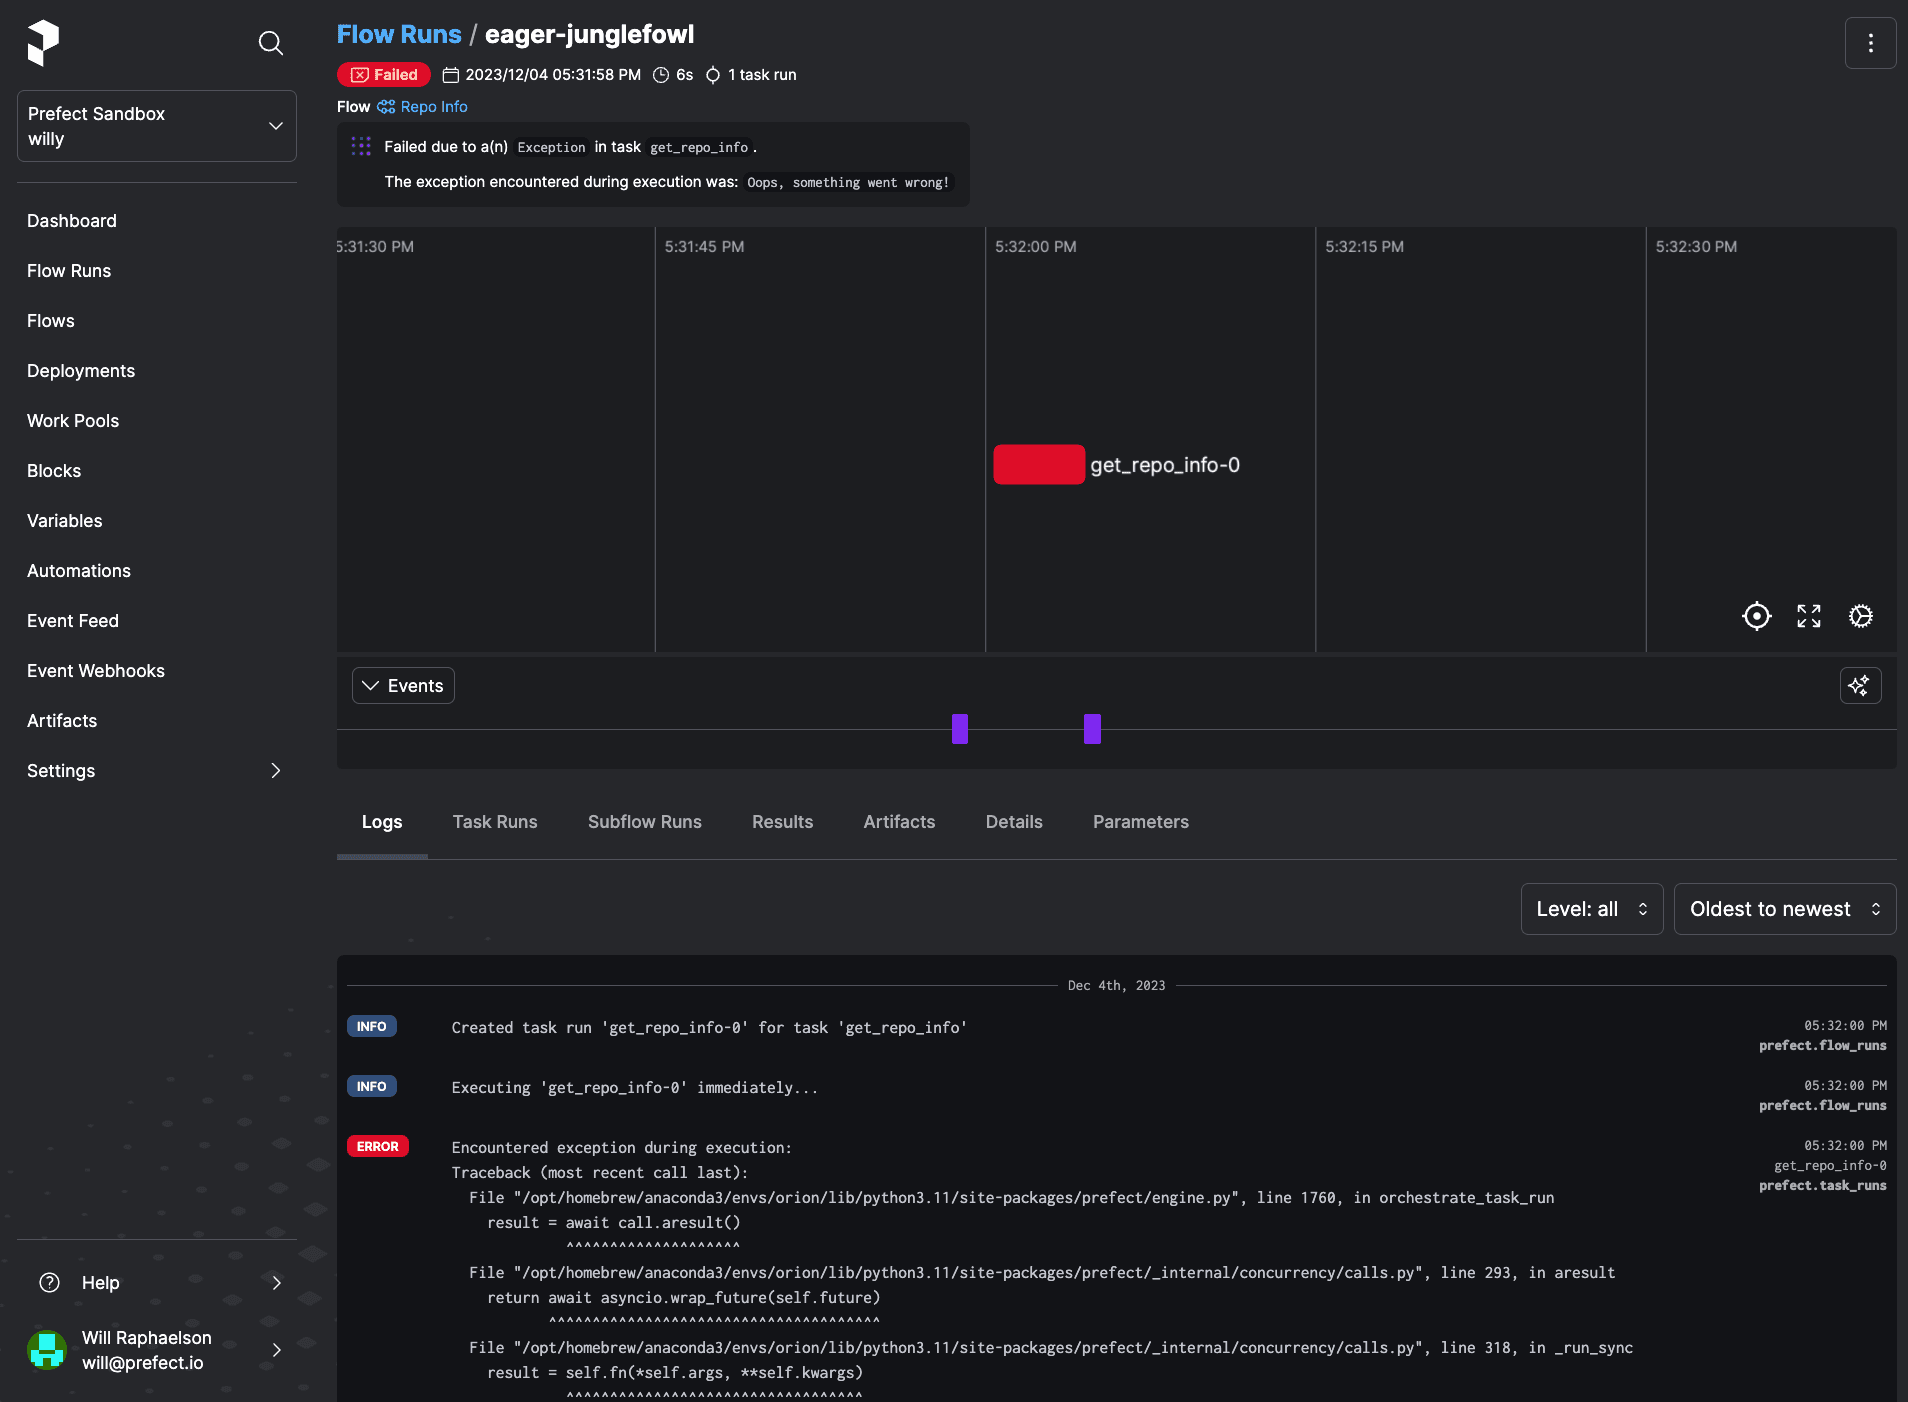Switch to the Task Runs tab
Image resolution: width=1908 pixels, height=1402 pixels.
tap(495, 822)
